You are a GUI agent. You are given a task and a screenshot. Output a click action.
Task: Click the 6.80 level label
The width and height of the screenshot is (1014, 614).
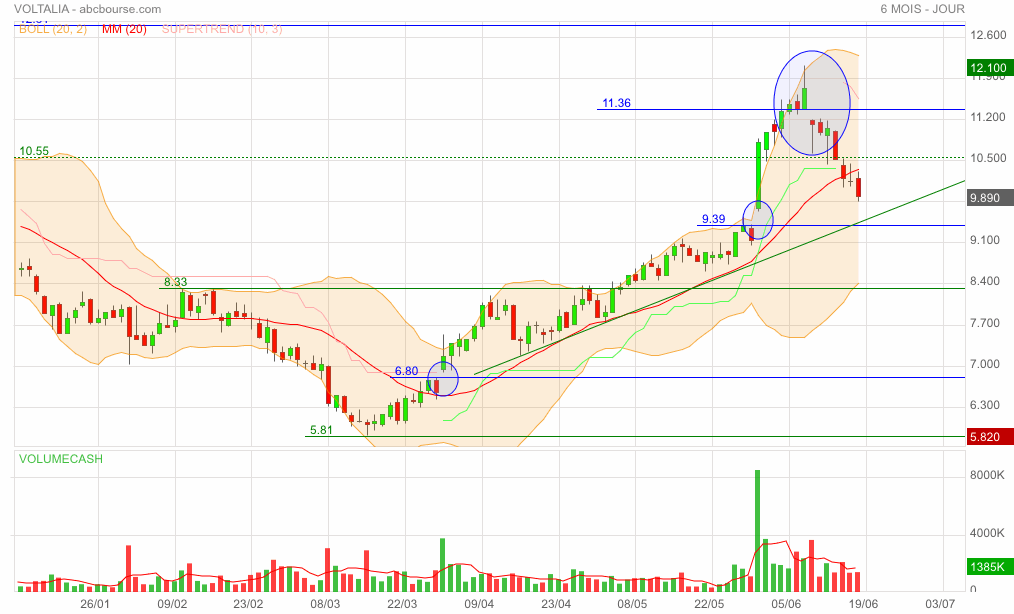pyautogui.click(x=406, y=371)
